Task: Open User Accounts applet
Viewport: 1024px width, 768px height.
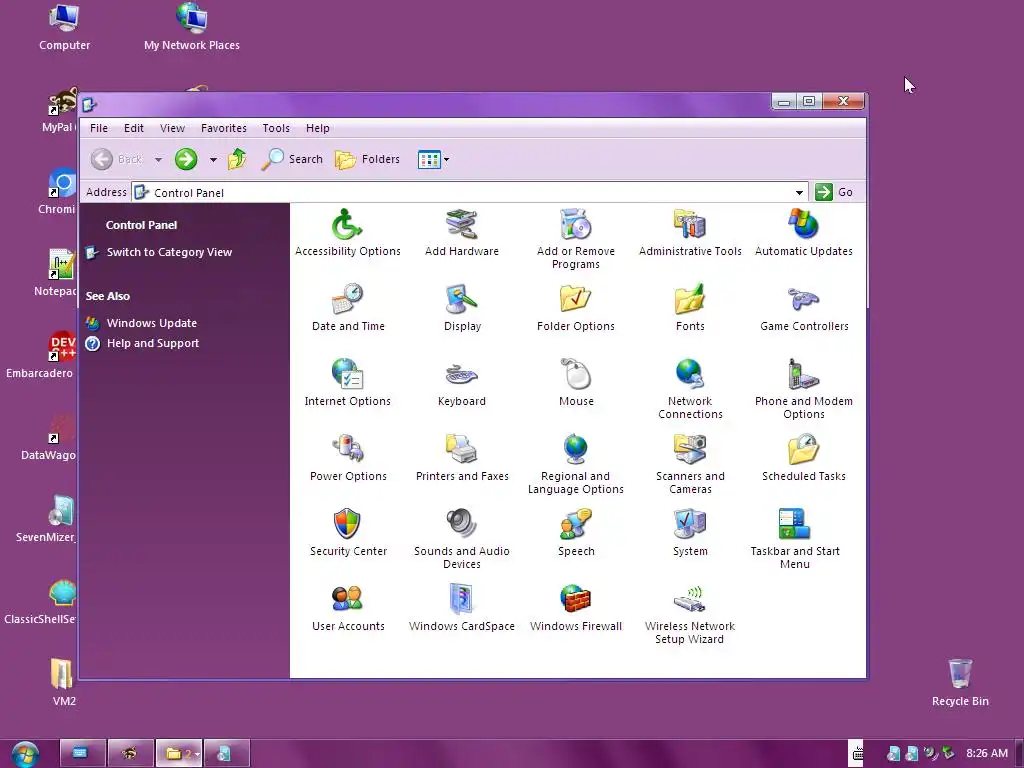Action: pyautogui.click(x=347, y=609)
